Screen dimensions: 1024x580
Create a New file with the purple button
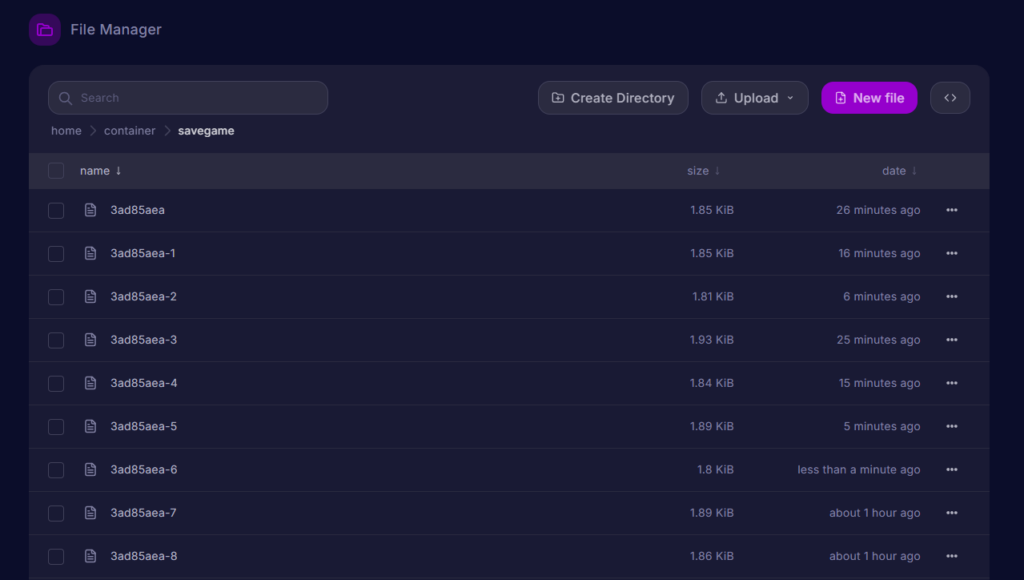869,98
